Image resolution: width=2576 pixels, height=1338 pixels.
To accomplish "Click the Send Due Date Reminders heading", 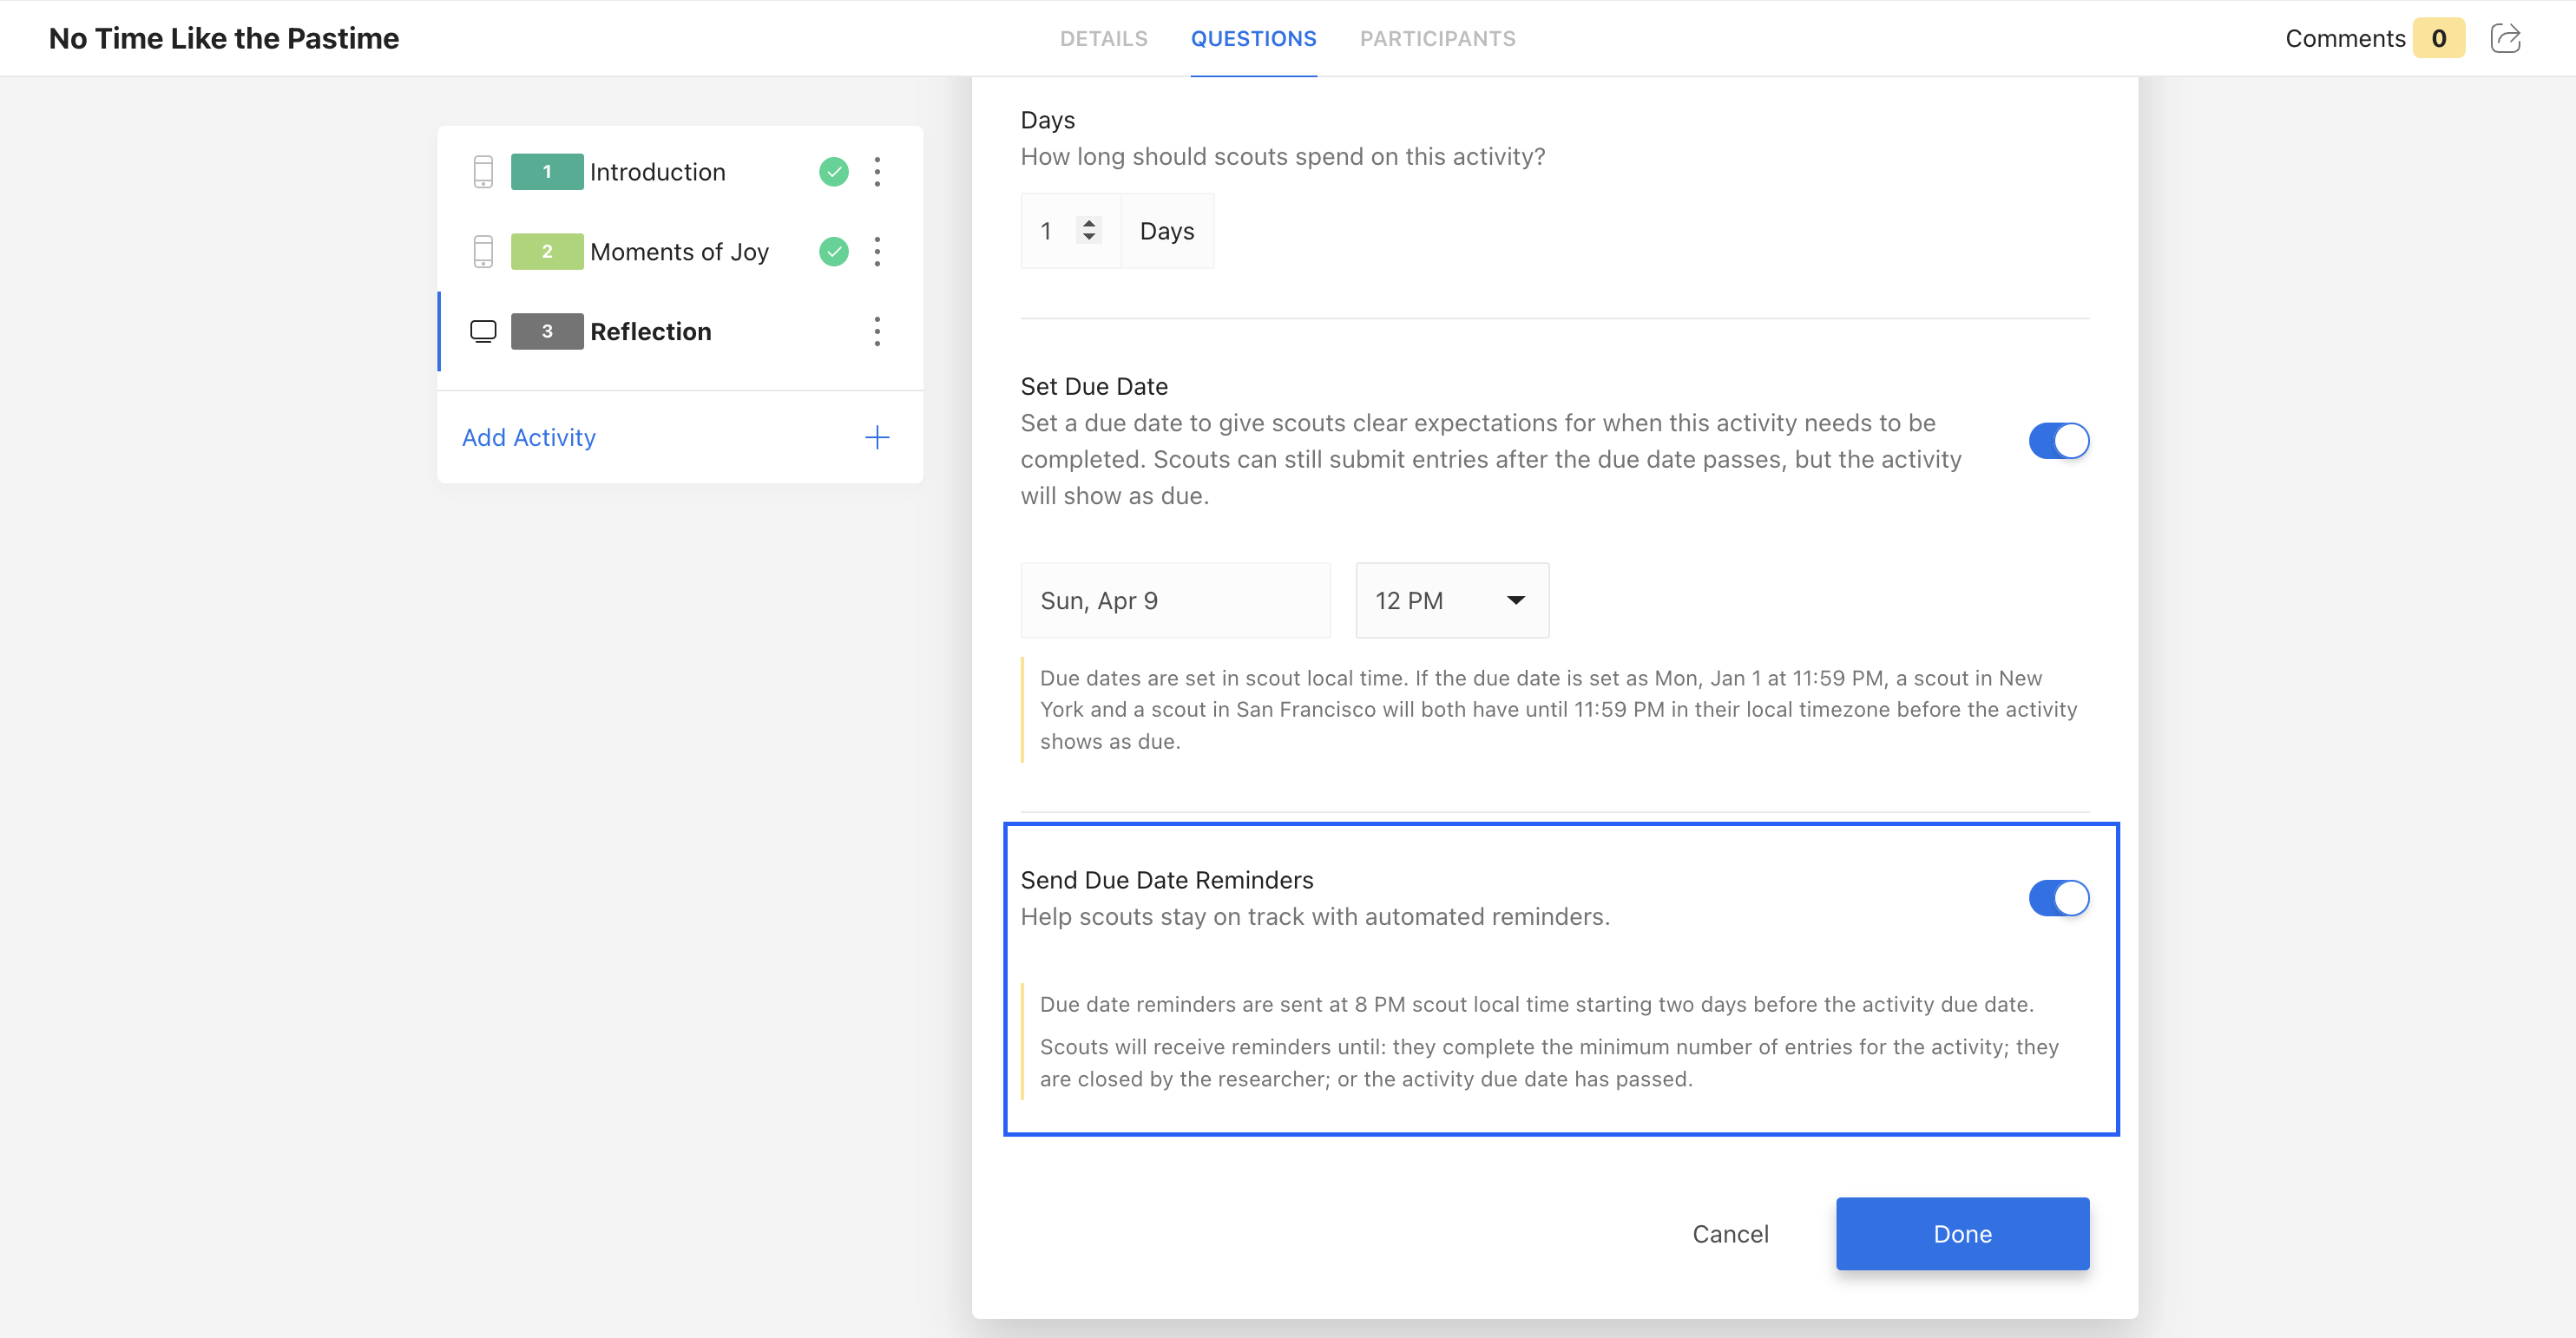I will coord(1167,880).
